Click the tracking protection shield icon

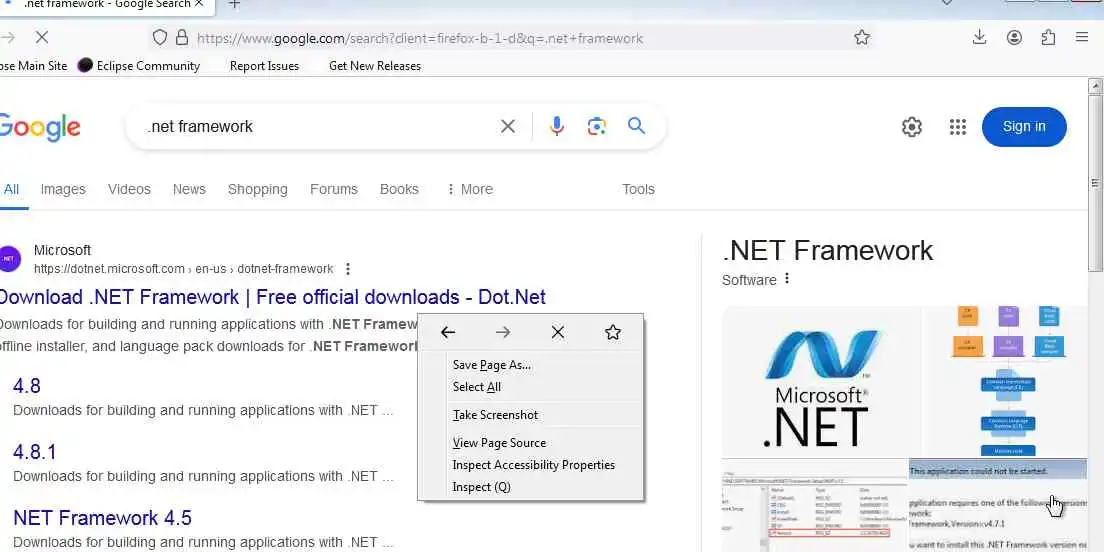tap(160, 37)
